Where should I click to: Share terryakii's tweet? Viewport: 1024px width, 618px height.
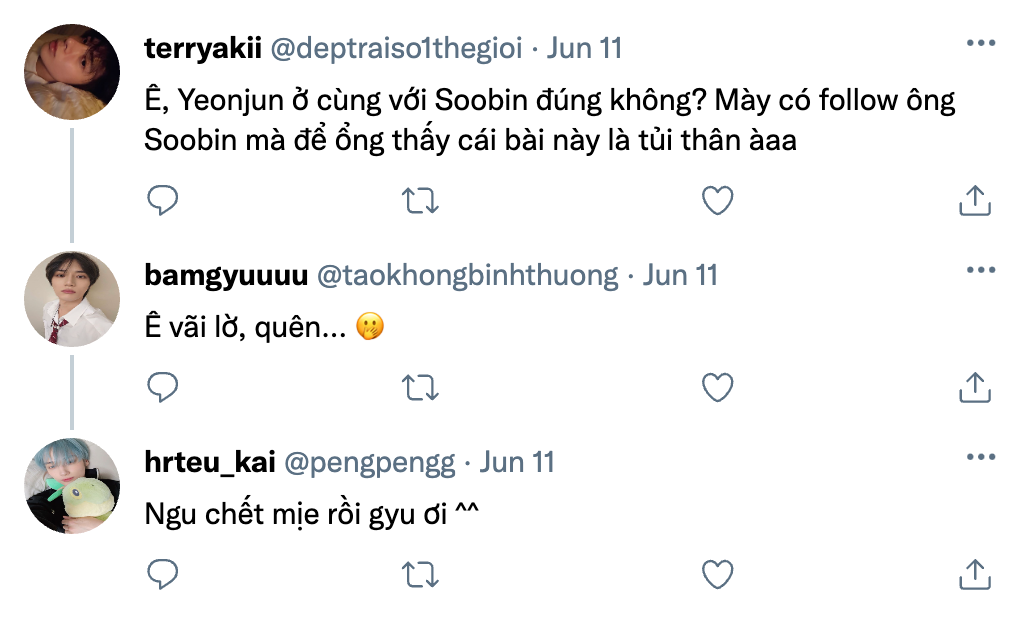pos(974,201)
